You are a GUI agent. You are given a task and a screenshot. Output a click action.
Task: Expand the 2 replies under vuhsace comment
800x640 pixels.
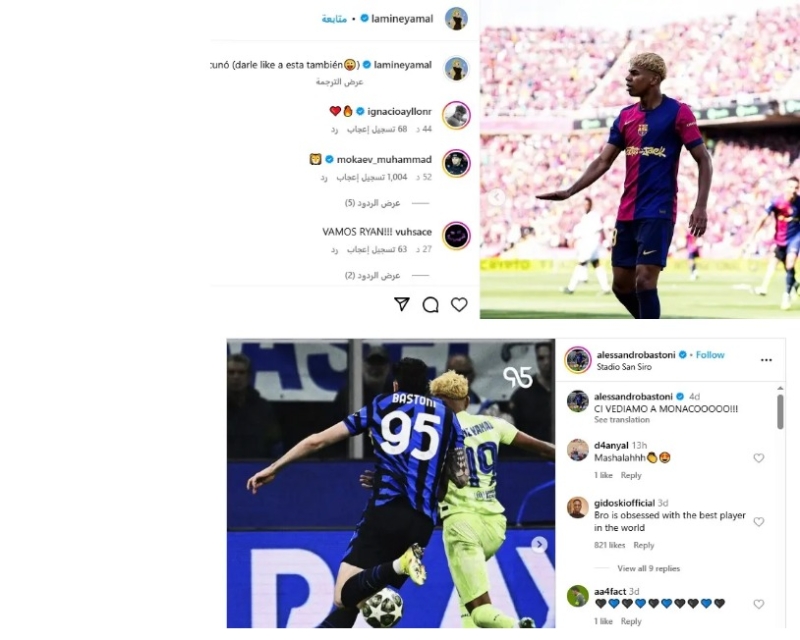coord(372,275)
